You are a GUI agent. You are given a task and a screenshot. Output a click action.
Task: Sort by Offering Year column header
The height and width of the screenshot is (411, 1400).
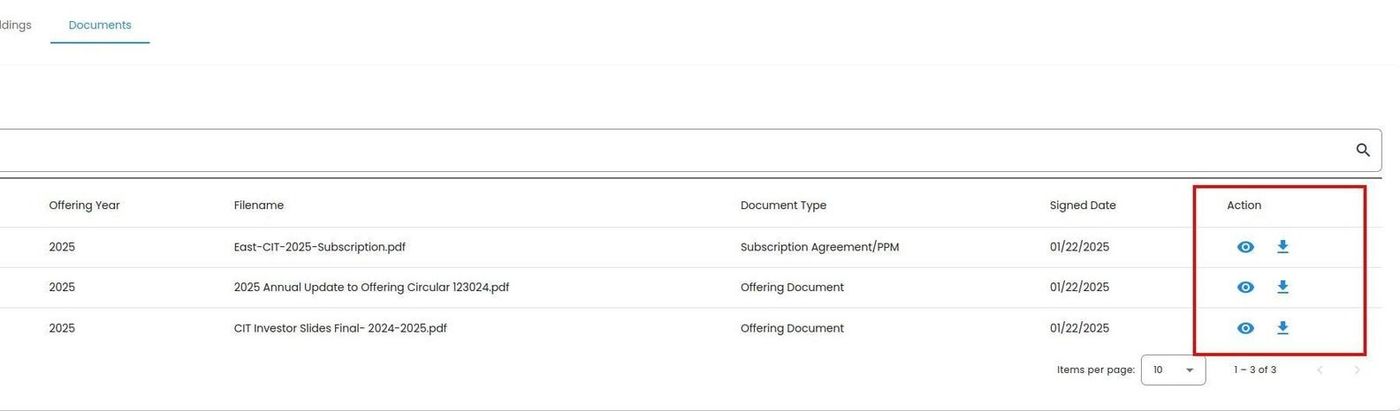pyautogui.click(x=84, y=205)
